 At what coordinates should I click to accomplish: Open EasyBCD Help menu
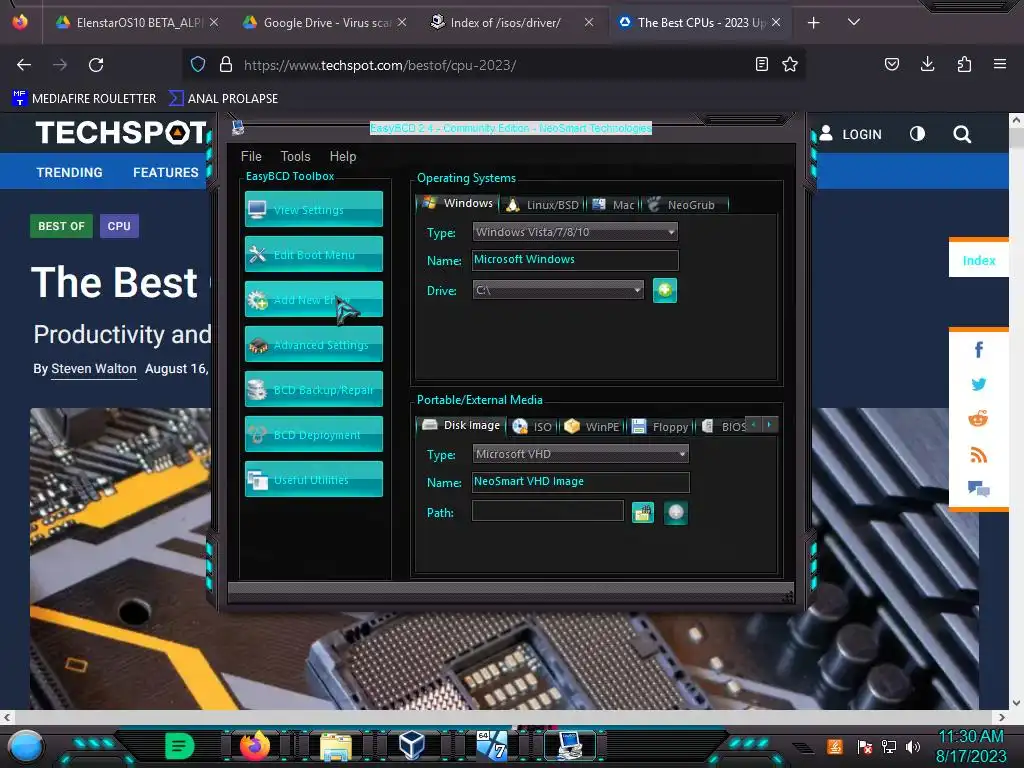click(343, 156)
